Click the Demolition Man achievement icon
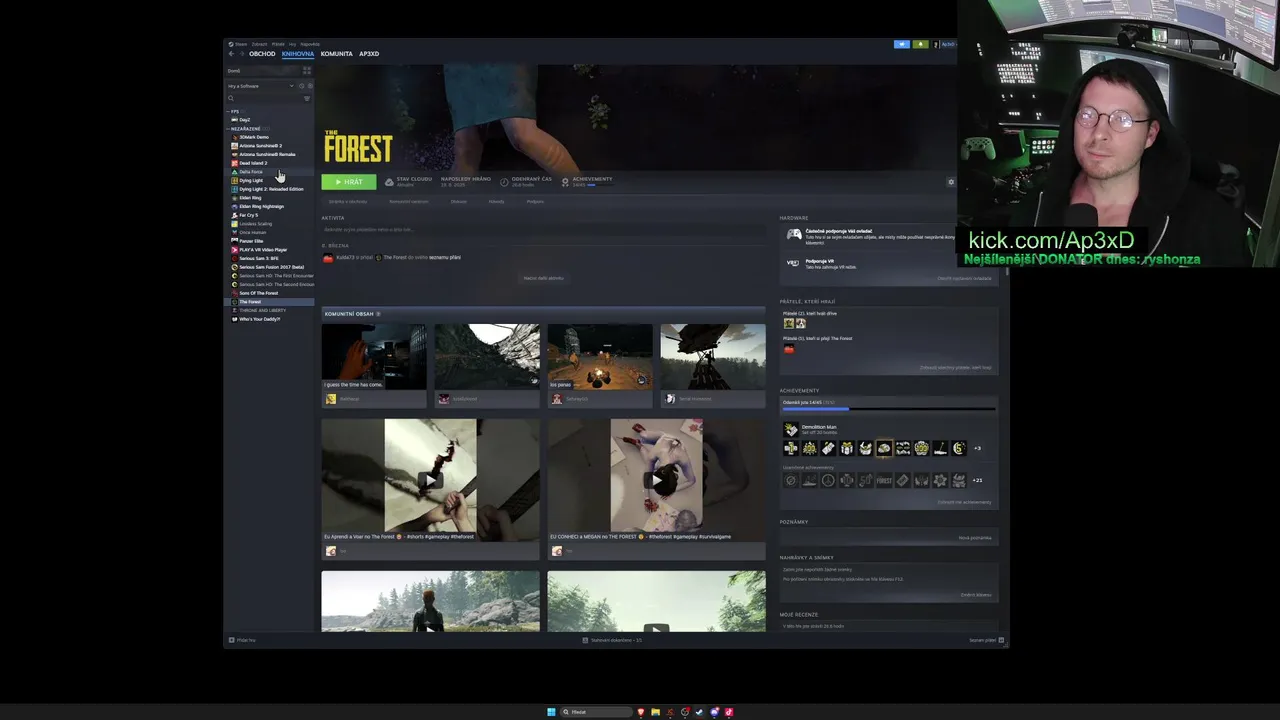1280x720 pixels. click(791, 429)
